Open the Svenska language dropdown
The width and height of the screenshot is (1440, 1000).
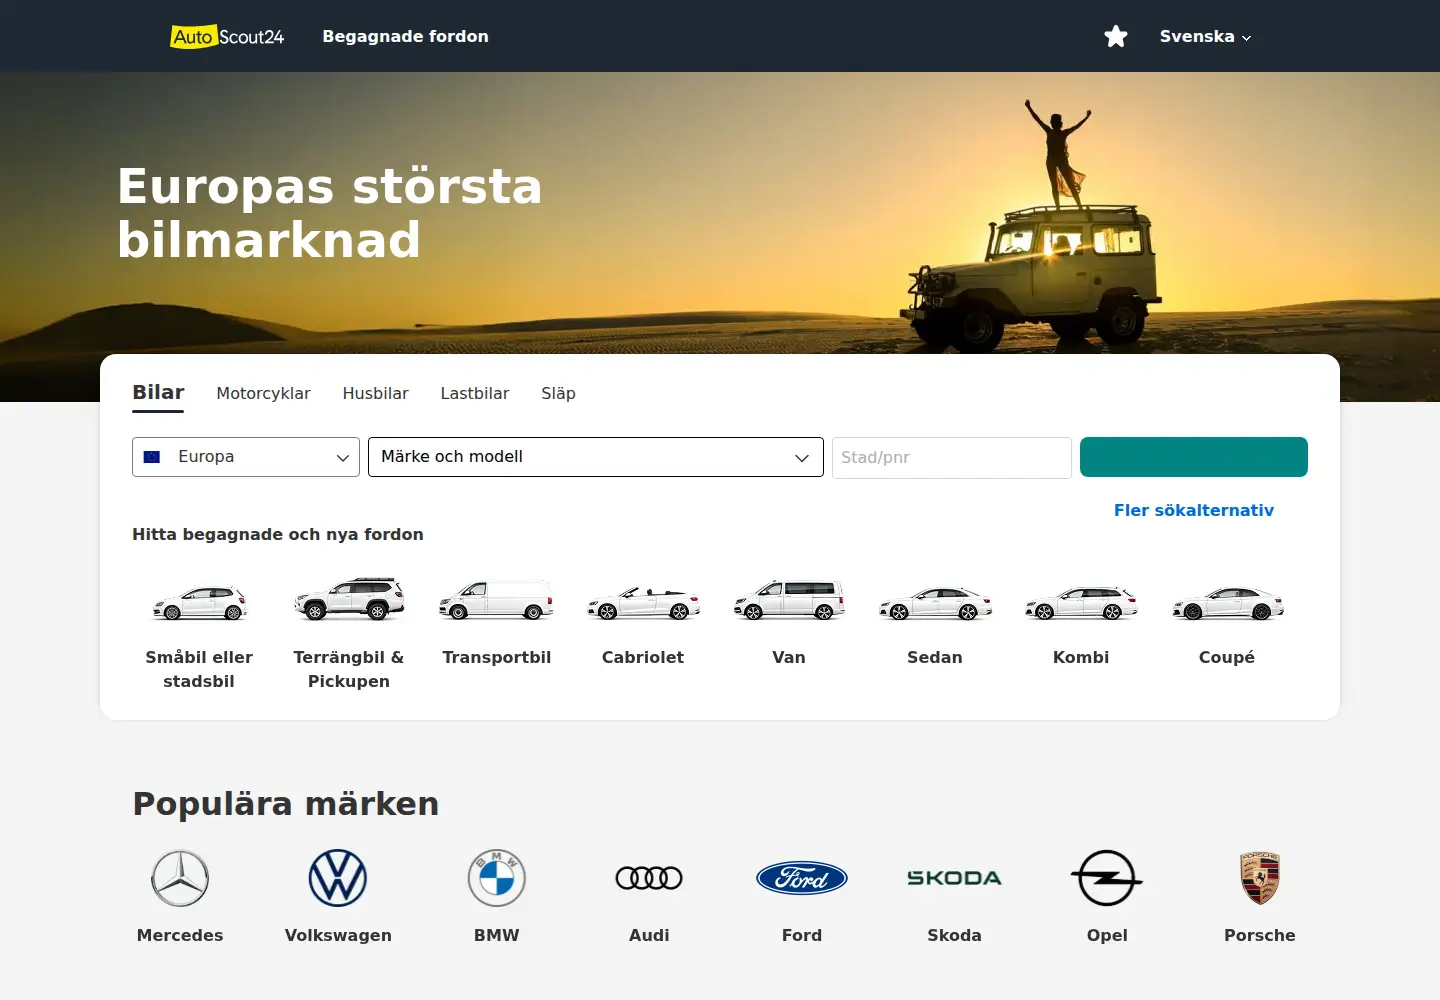click(x=1205, y=37)
